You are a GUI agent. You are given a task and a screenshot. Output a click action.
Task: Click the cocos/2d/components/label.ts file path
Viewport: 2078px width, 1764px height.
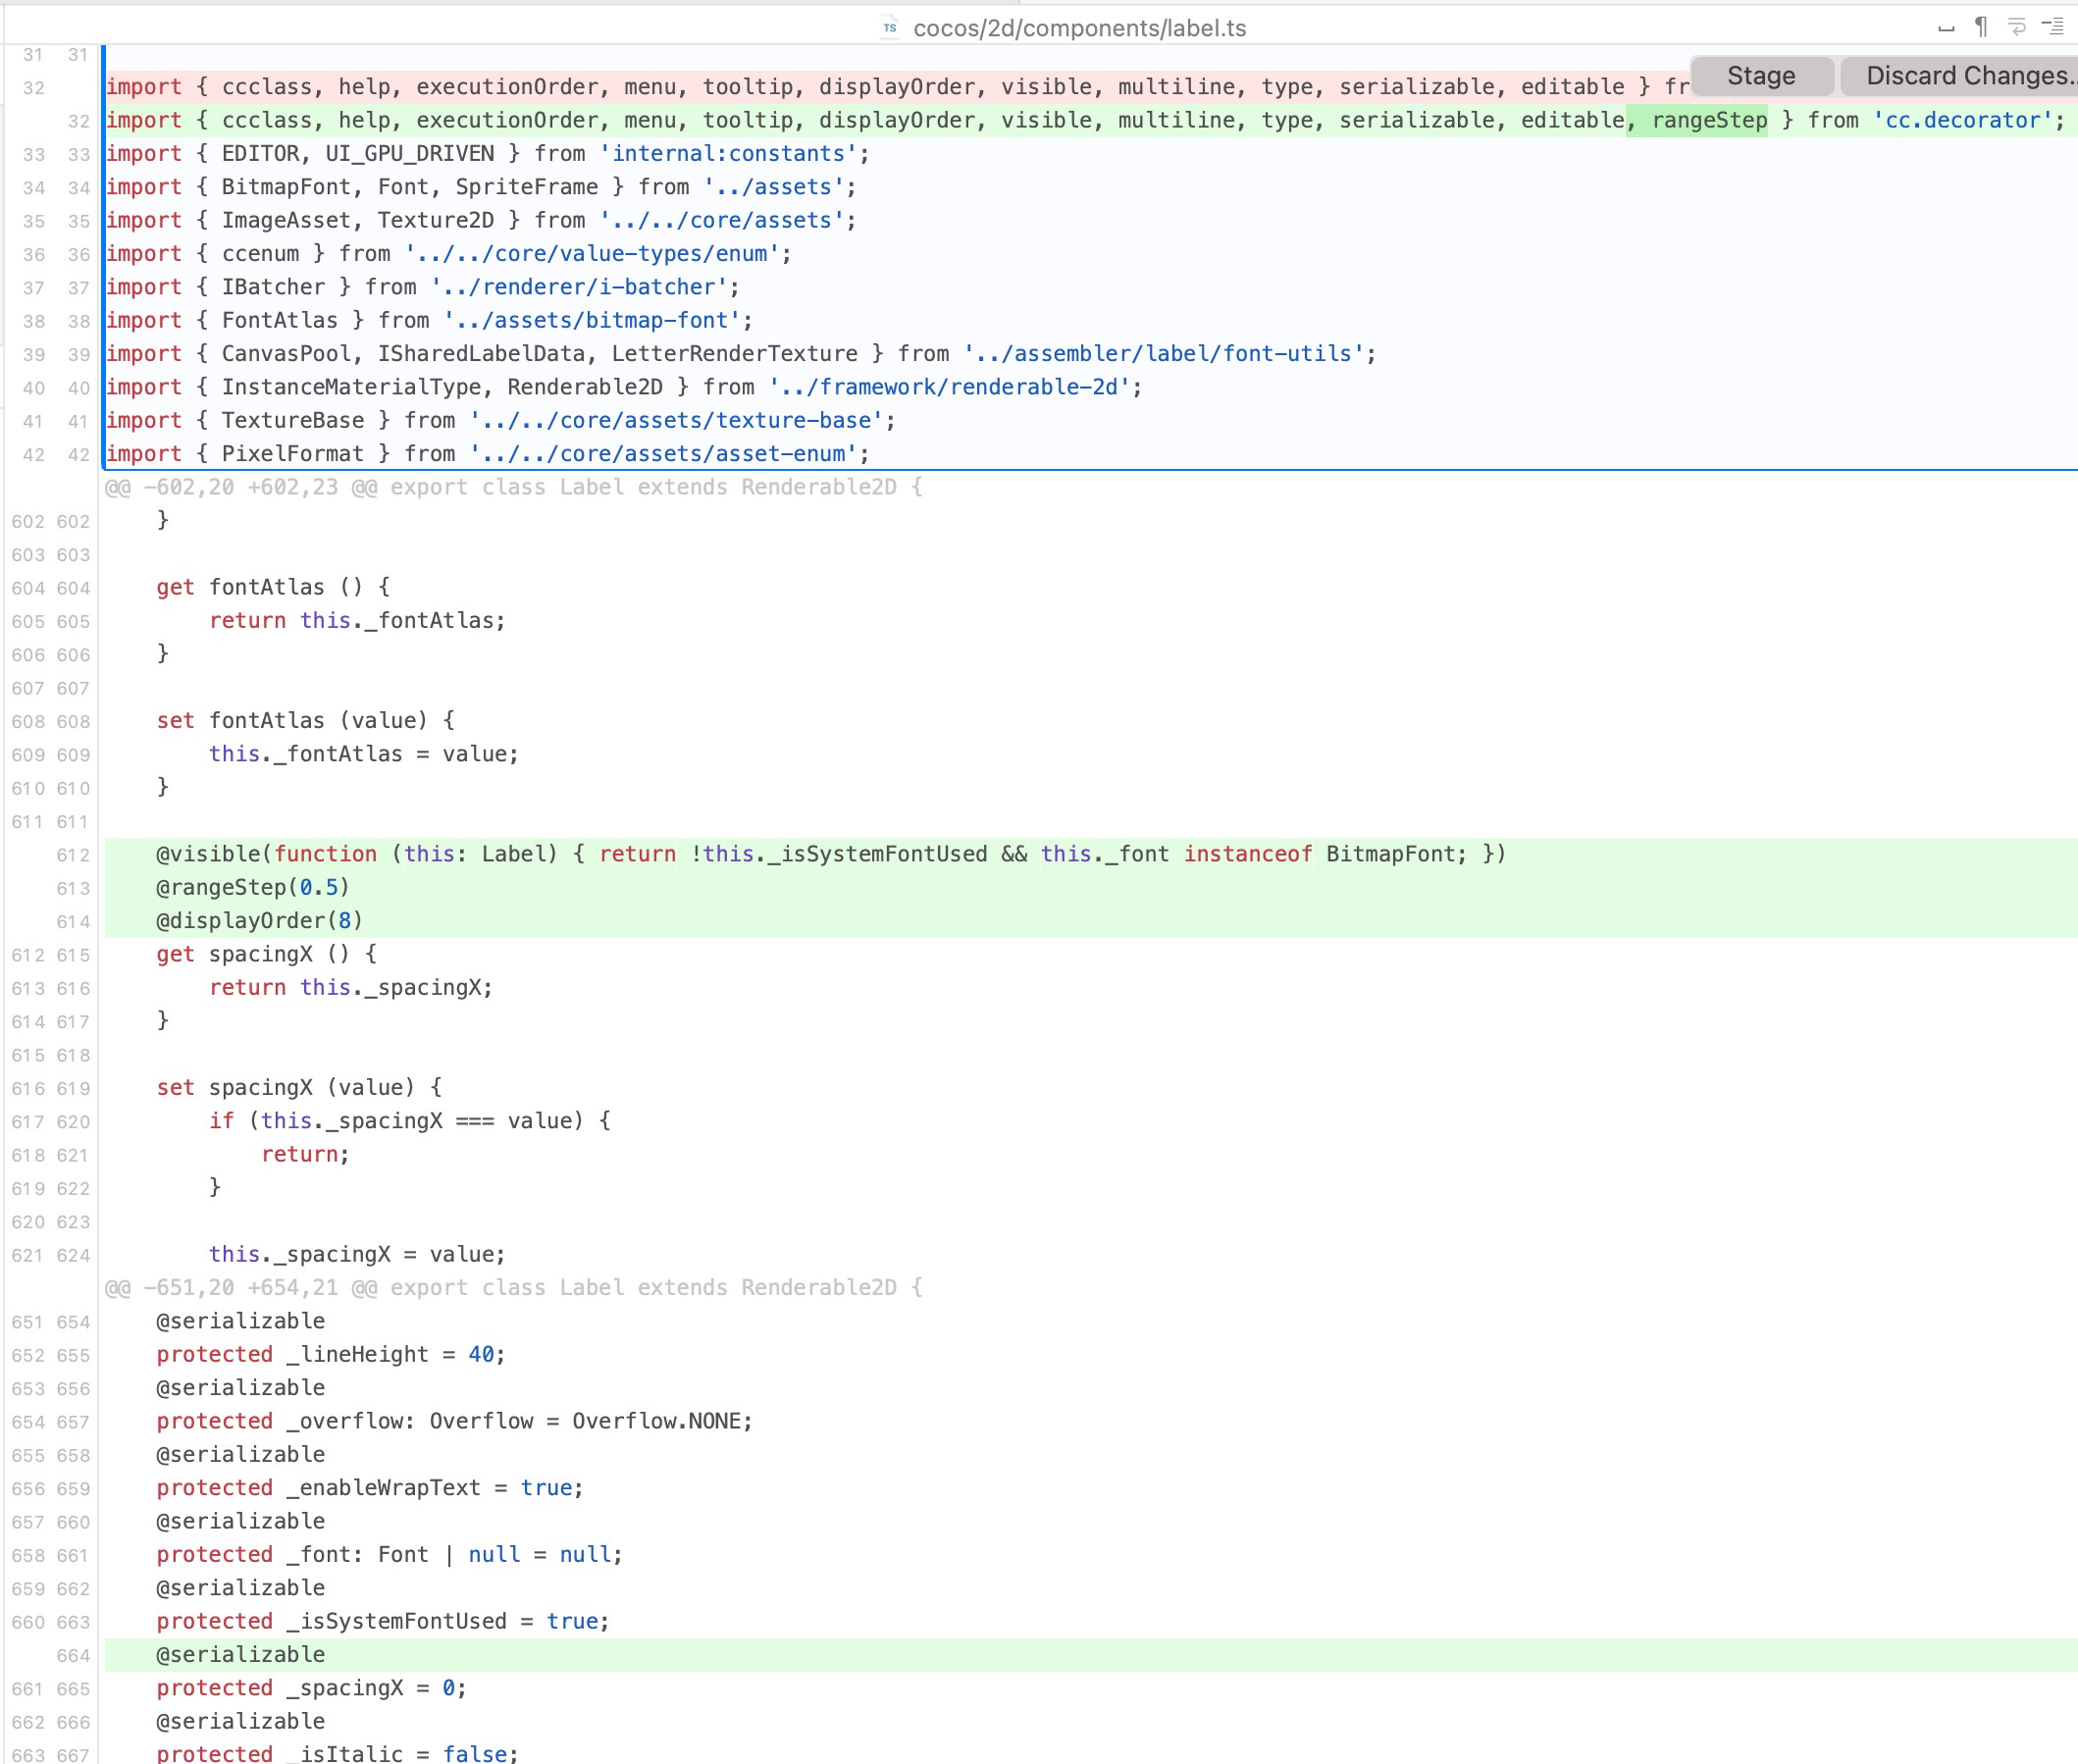tap(1079, 28)
